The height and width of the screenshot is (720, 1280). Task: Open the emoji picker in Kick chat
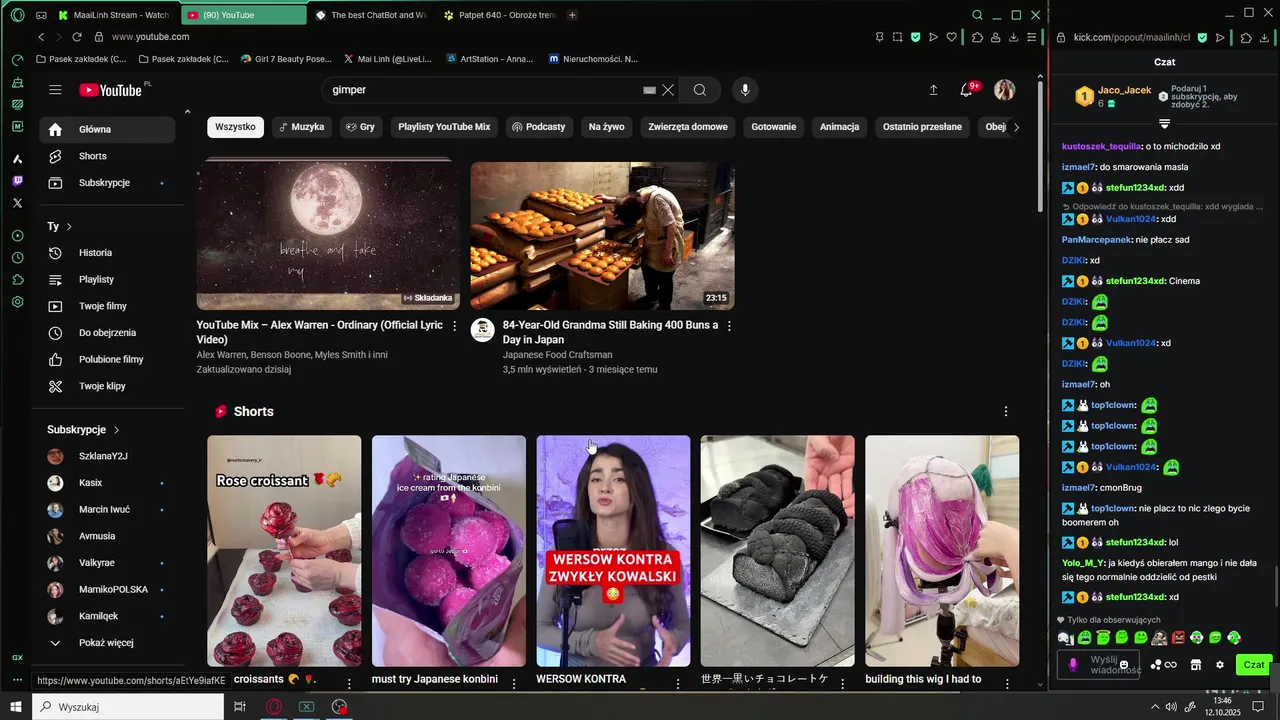[x=1124, y=665]
